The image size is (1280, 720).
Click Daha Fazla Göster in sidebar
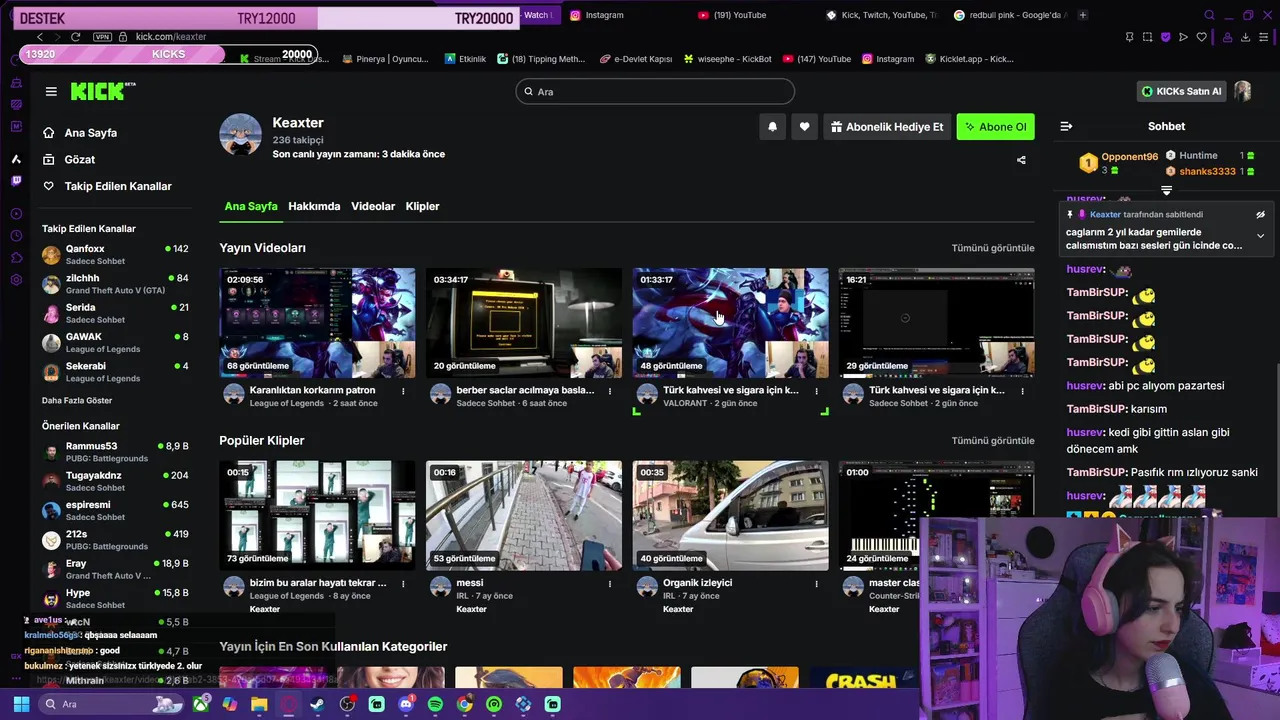click(x=77, y=400)
